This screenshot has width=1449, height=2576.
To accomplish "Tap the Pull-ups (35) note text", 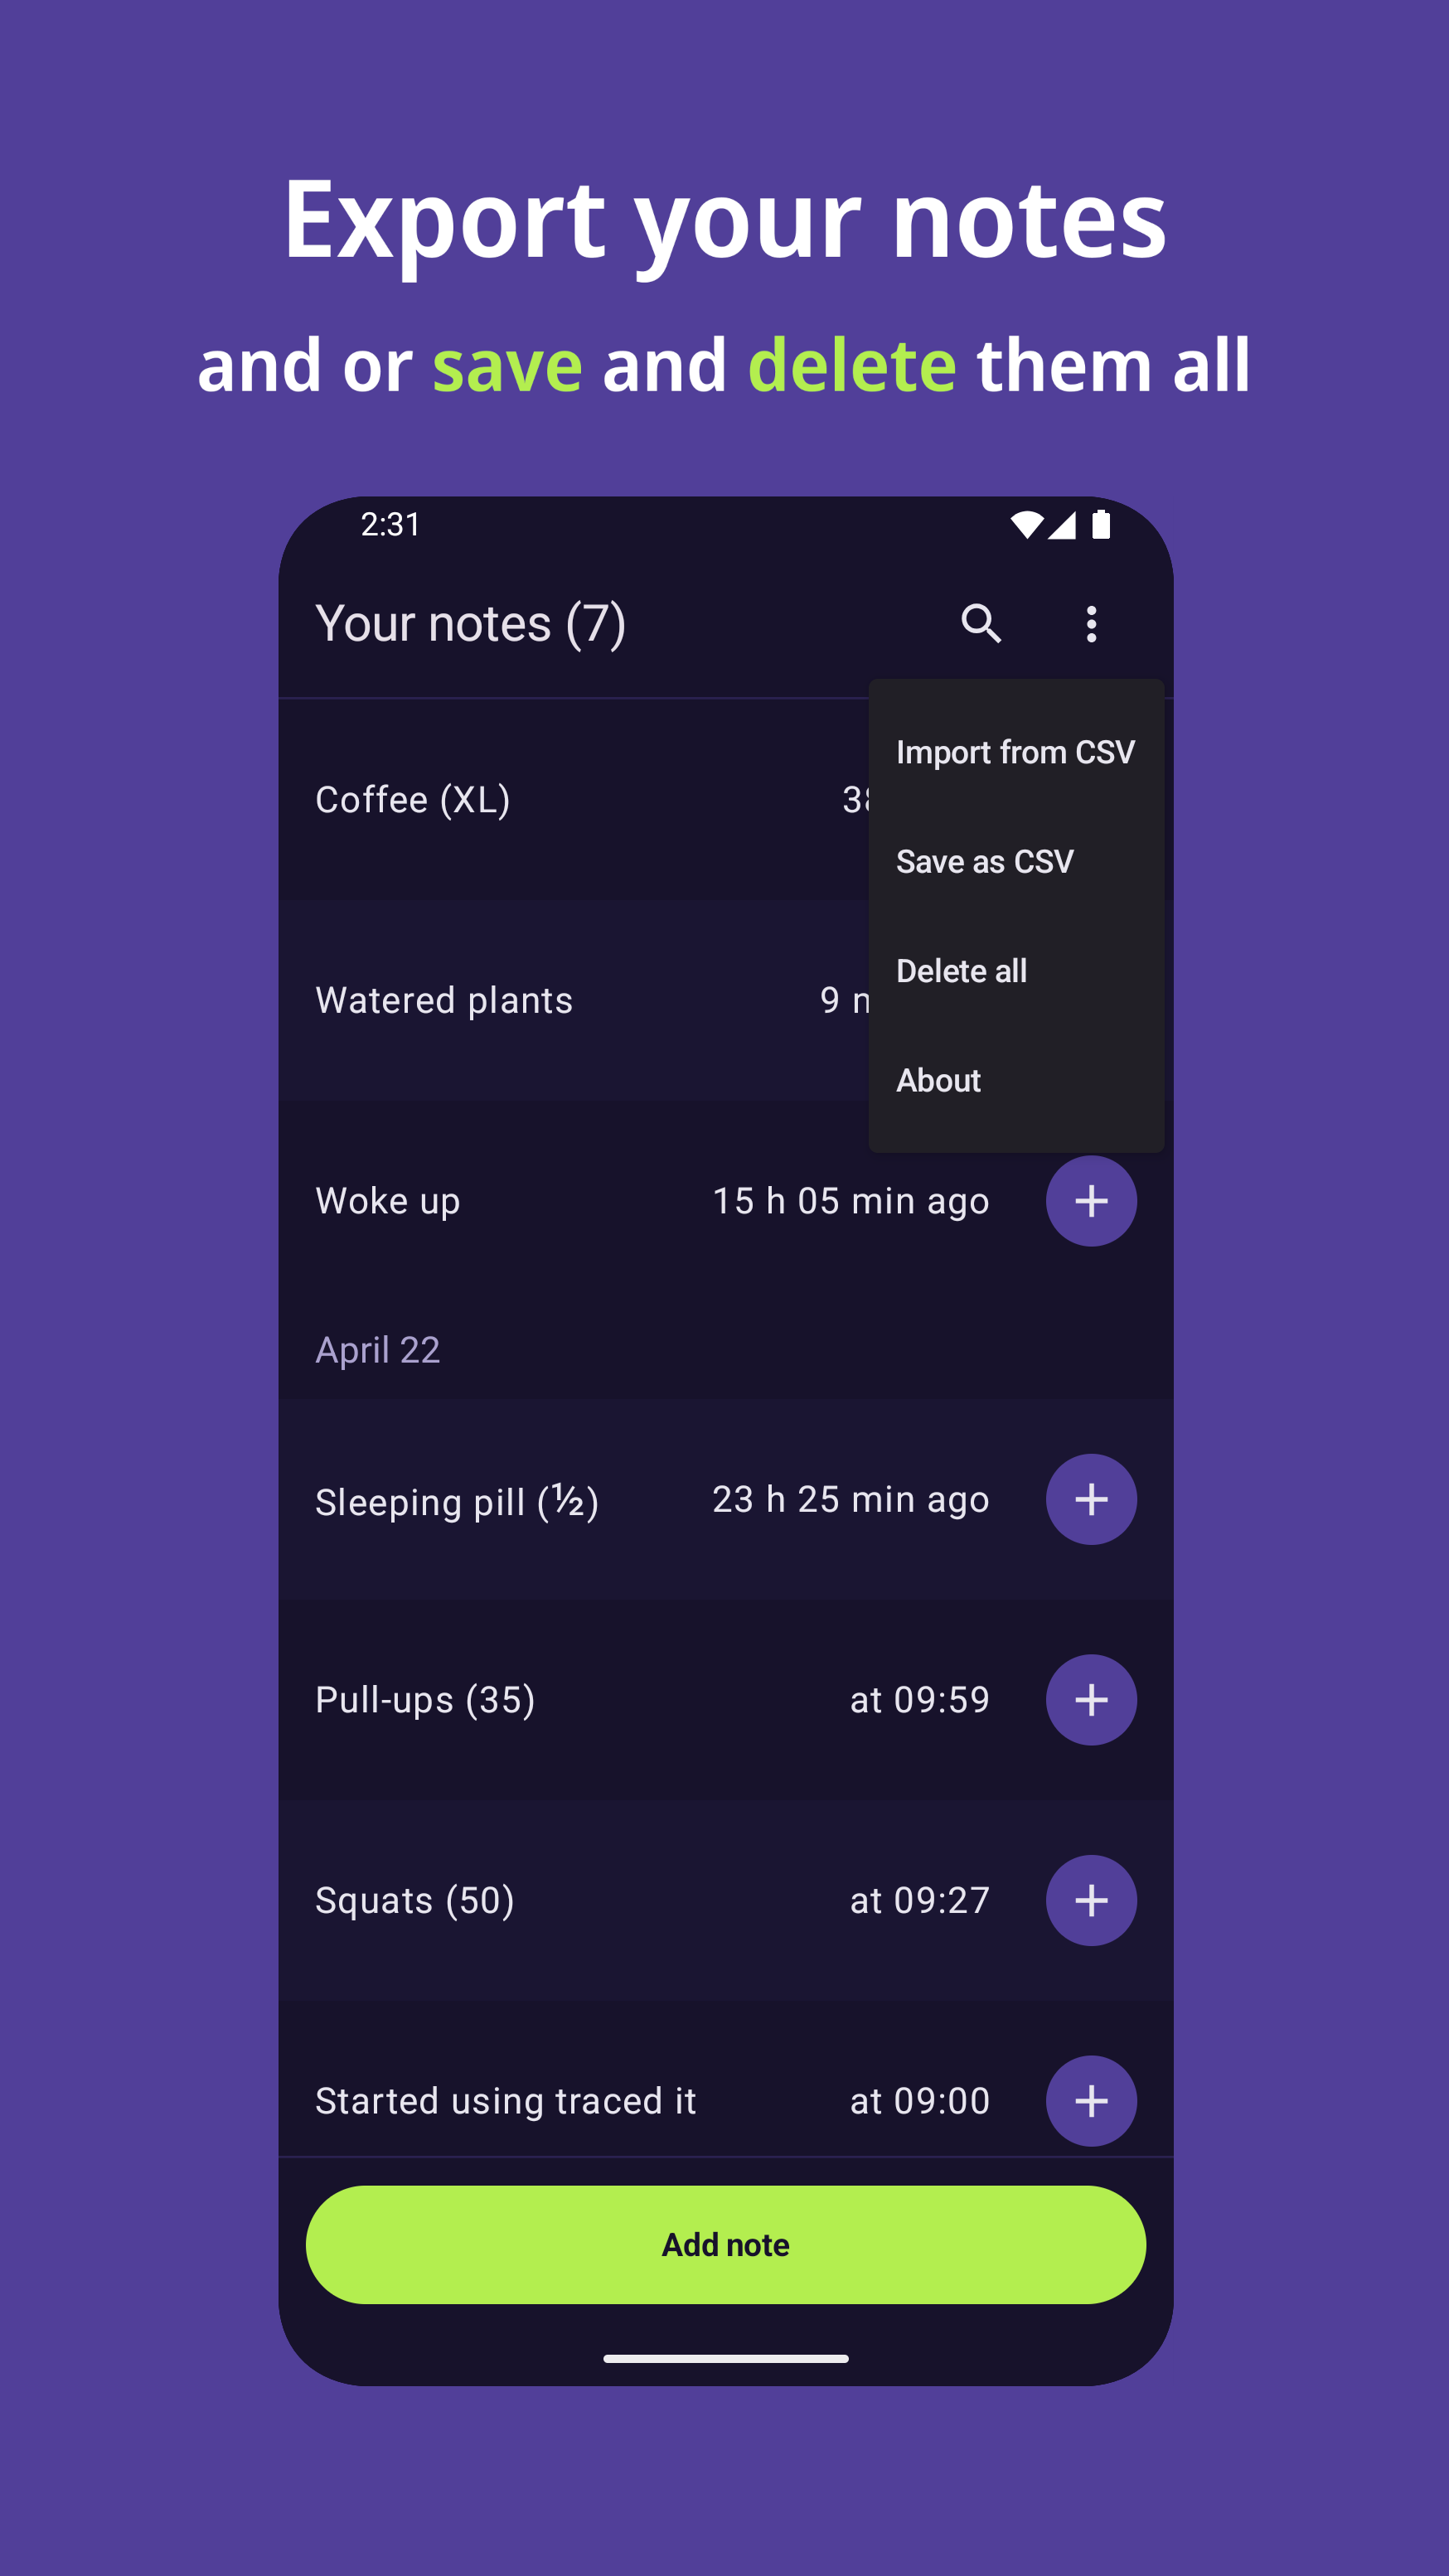I will pos(425,1700).
